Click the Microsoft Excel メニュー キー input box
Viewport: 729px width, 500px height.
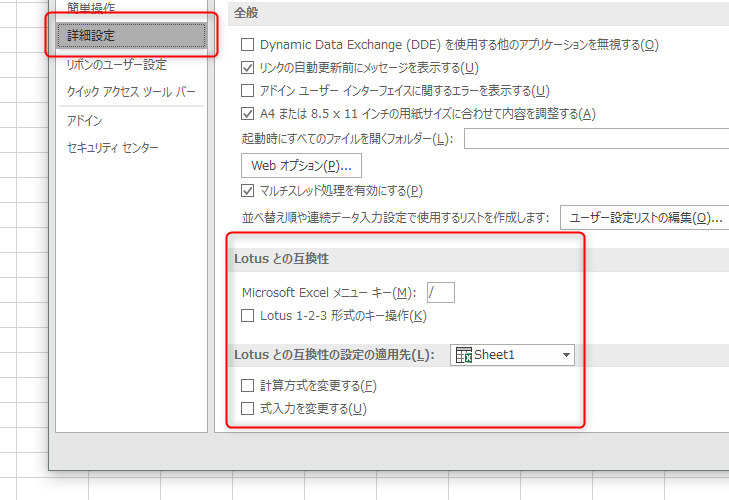441,293
